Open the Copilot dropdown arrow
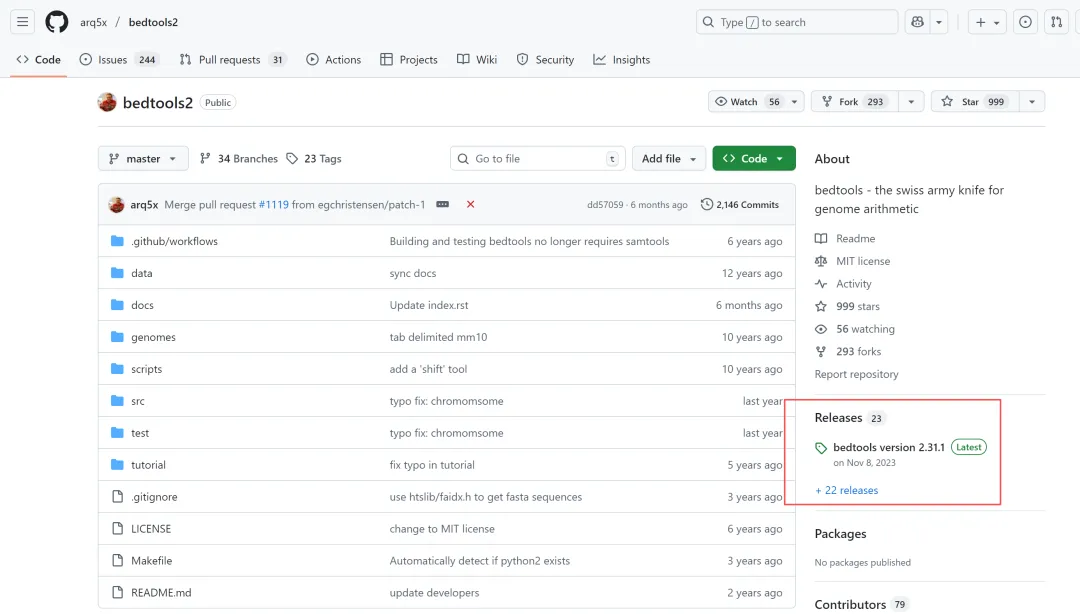 click(939, 22)
